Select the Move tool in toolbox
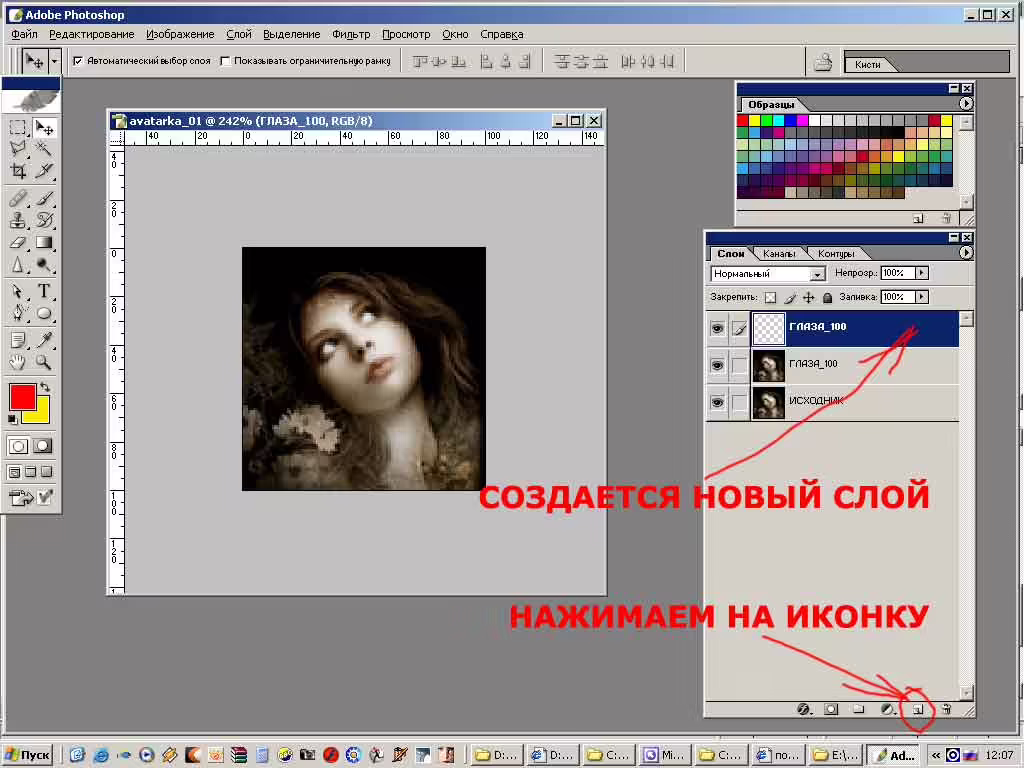This screenshot has height=768, width=1024. tap(44, 128)
